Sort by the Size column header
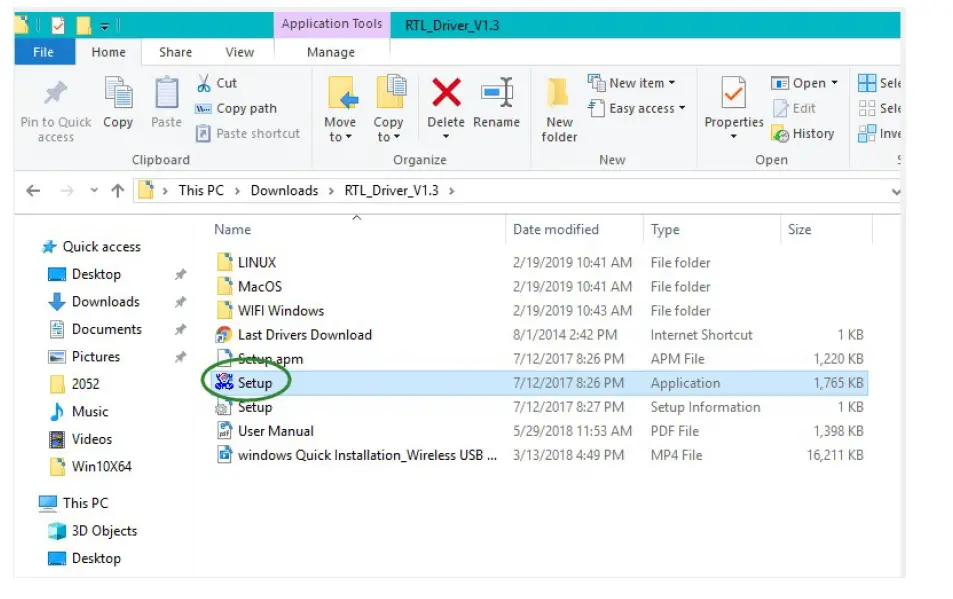The width and height of the screenshot is (953, 599). 799,230
